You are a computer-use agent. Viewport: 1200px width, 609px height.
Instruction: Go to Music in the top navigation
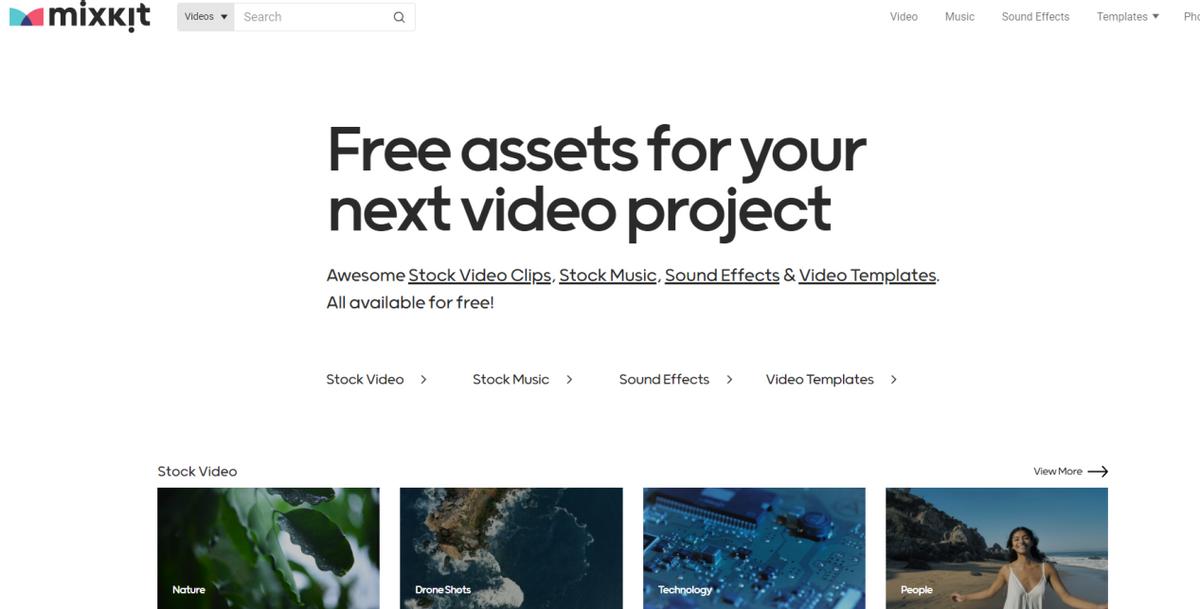(x=960, y=17)
